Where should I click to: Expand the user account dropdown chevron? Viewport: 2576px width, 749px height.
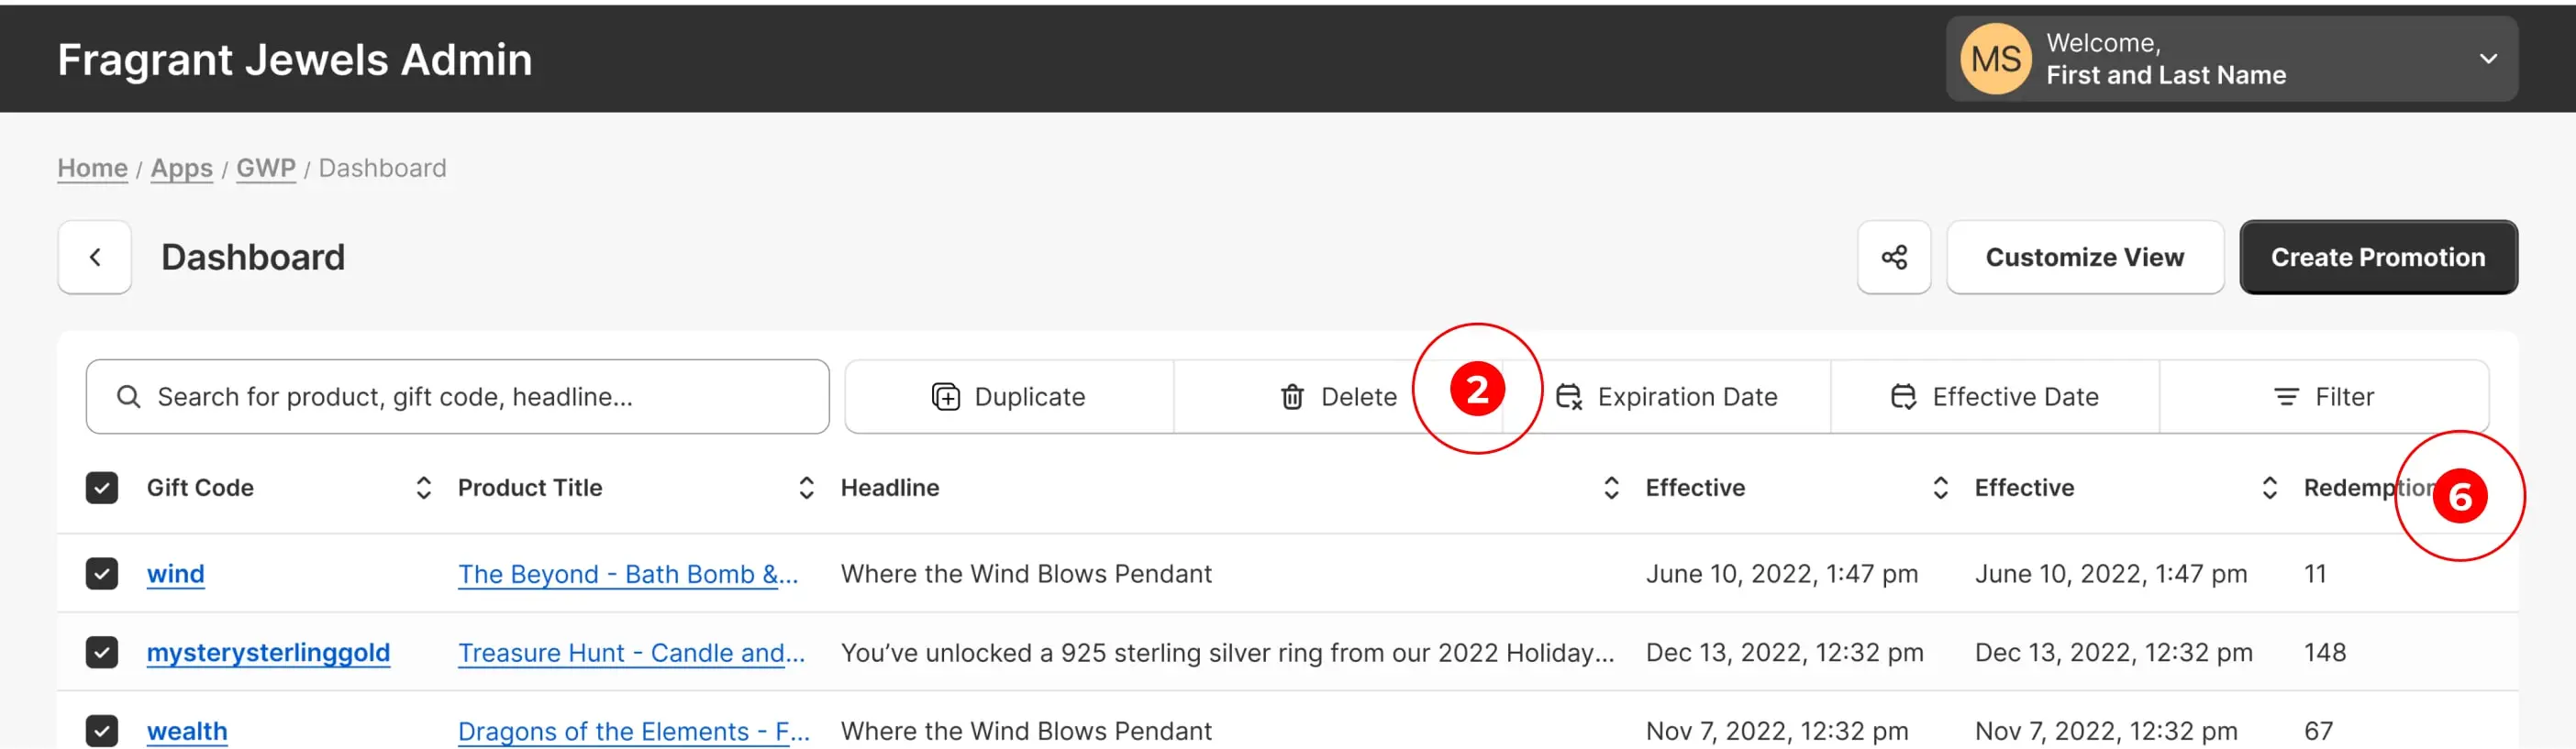point(2488,59)
